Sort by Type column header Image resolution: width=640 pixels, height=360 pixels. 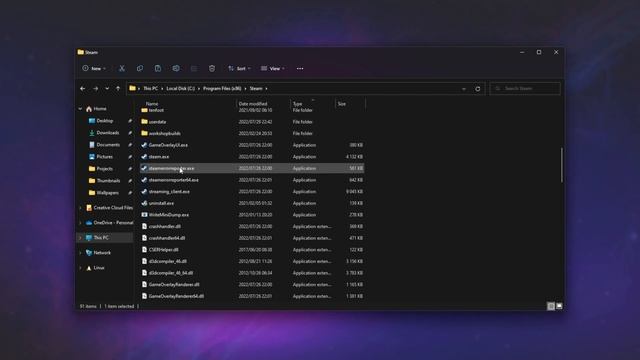(x=298, y=104)
